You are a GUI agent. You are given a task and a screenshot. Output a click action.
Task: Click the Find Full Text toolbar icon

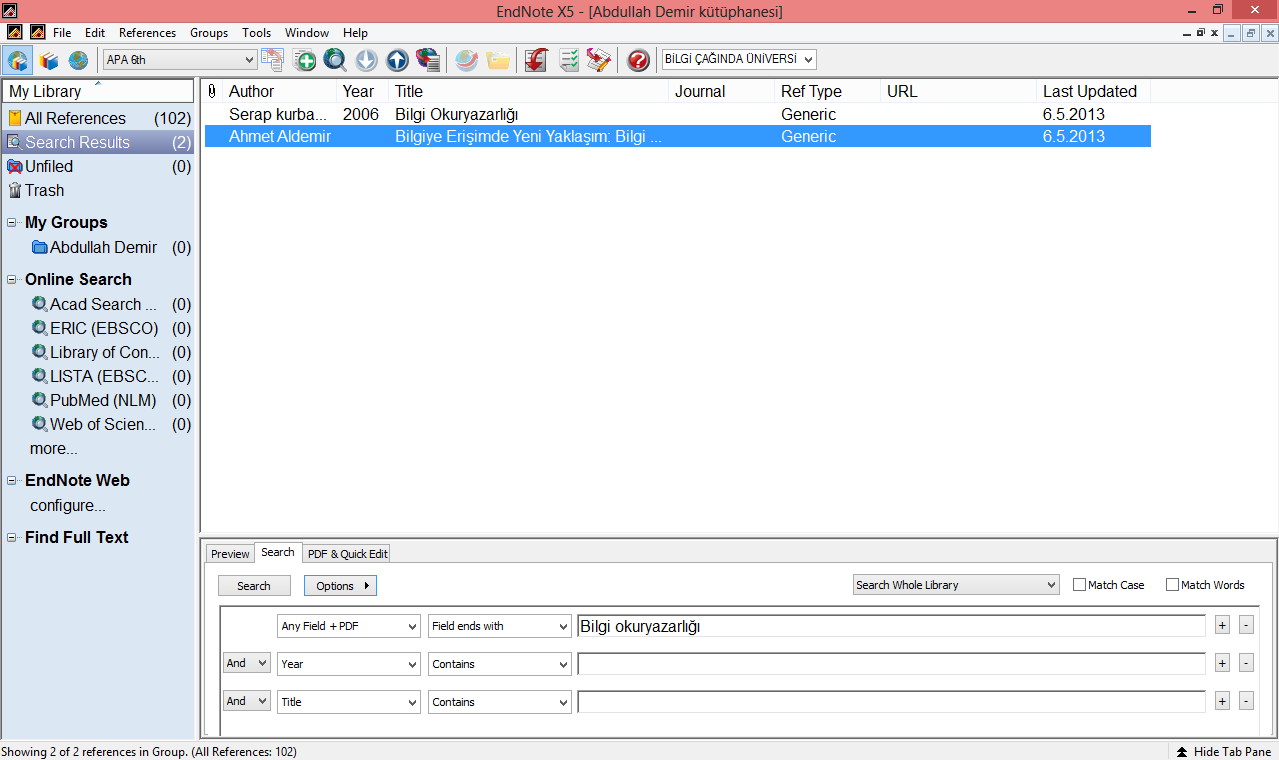tap(428, 60)
